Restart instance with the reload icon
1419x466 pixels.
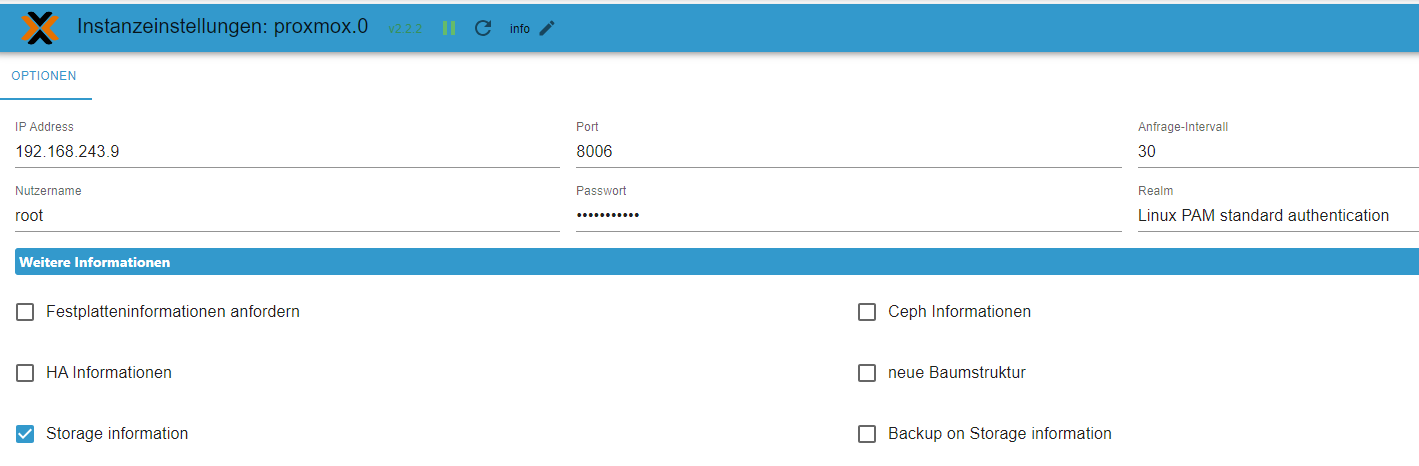pos(483,28)
